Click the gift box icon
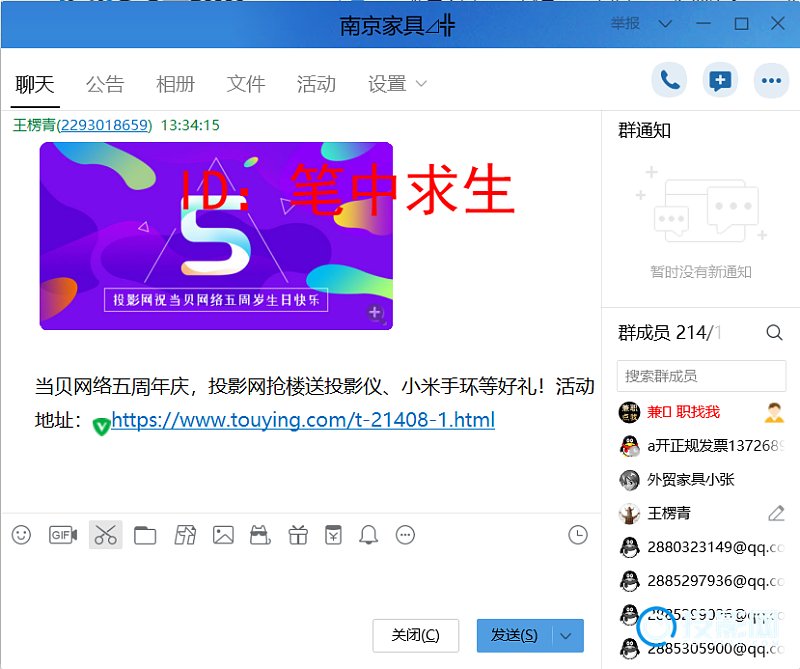This screenshot has width=800, height=669. tap(298, 535)
